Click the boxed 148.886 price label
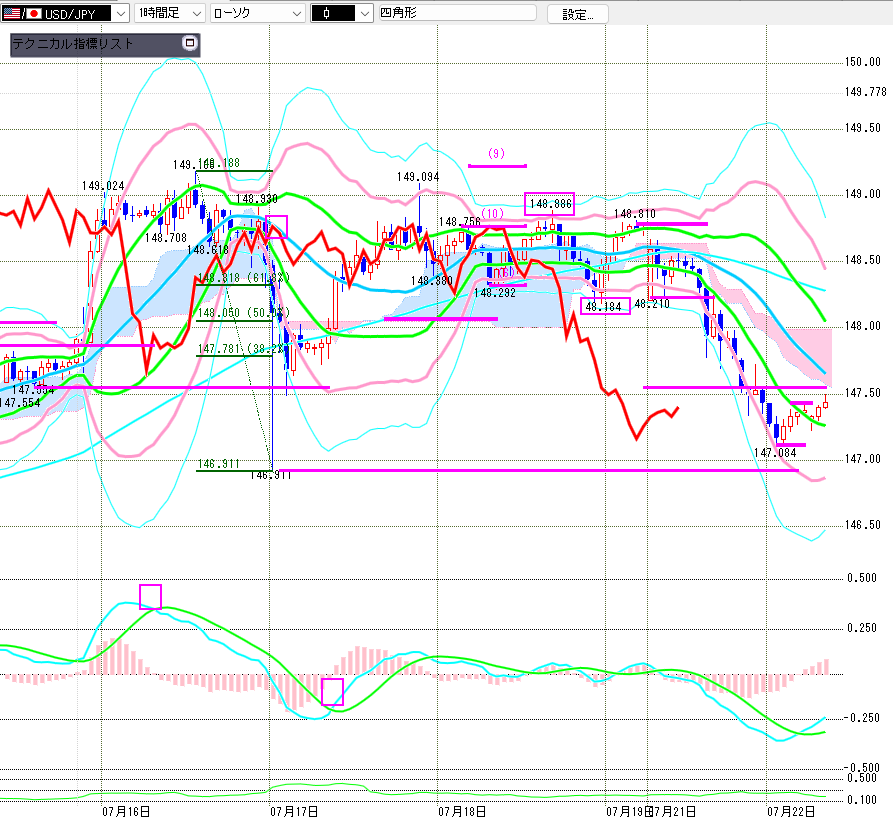Viewport: 893px width, 821px height. [550, 204]
